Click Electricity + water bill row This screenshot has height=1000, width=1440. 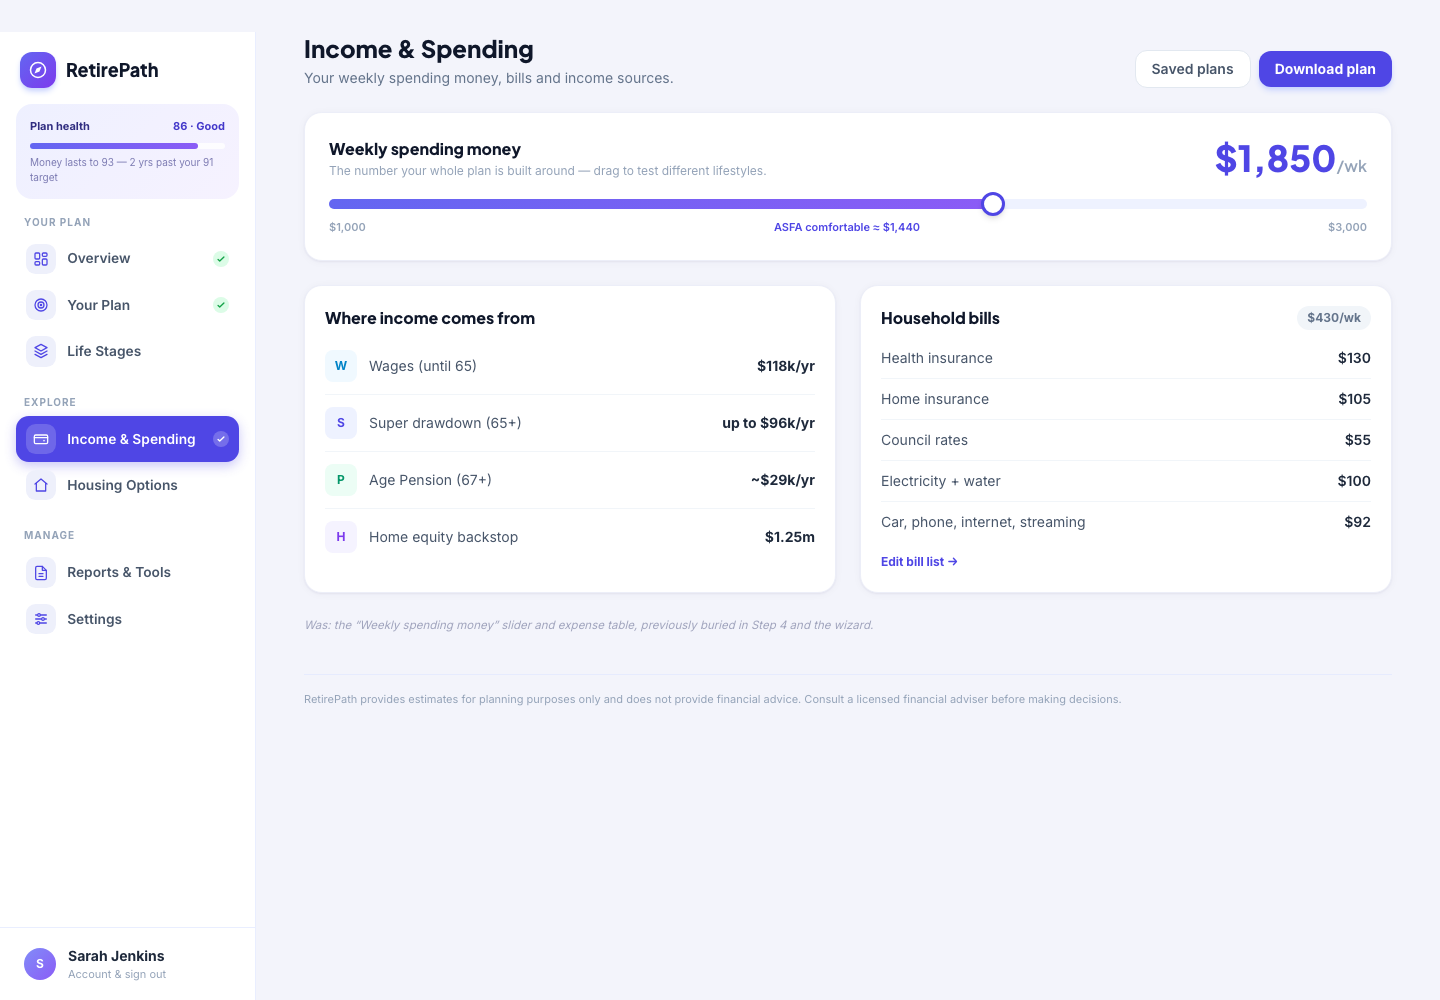coord(1126,481)
